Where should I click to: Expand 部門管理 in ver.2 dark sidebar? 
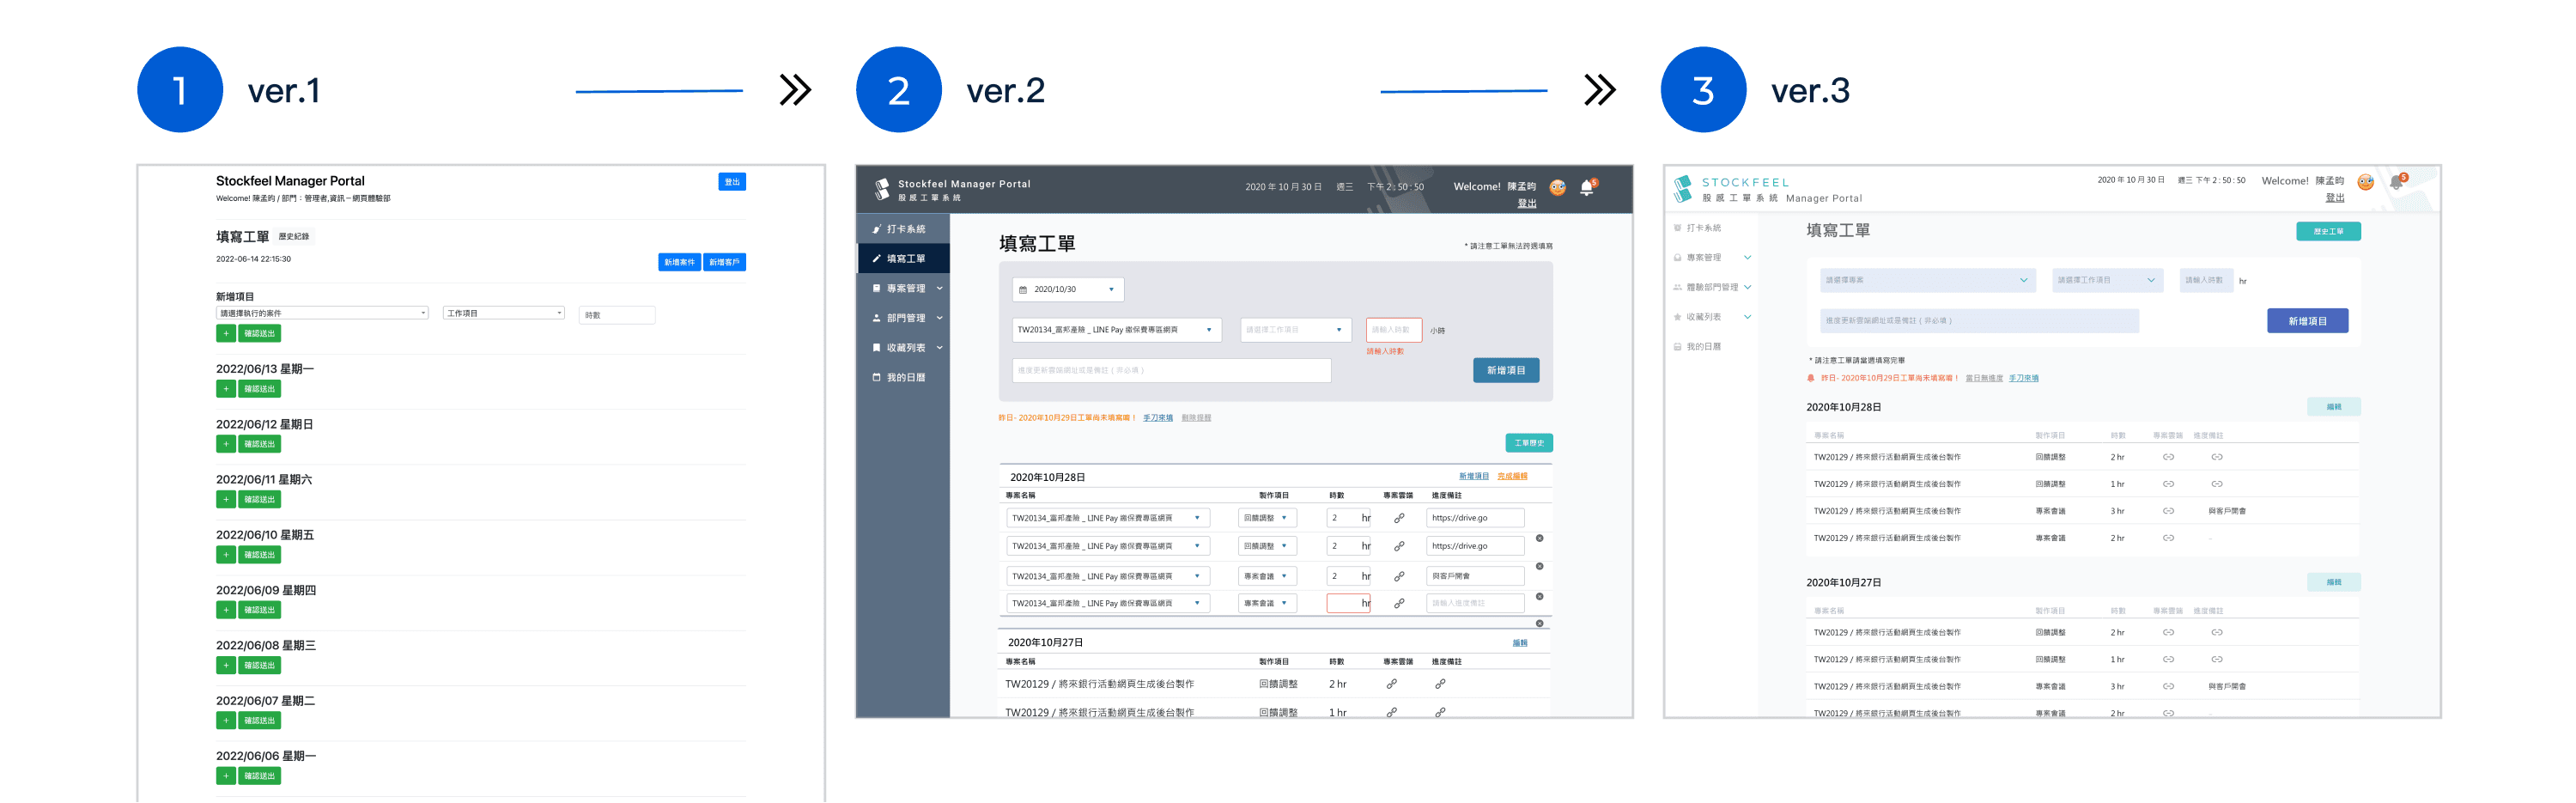point(907,318)
